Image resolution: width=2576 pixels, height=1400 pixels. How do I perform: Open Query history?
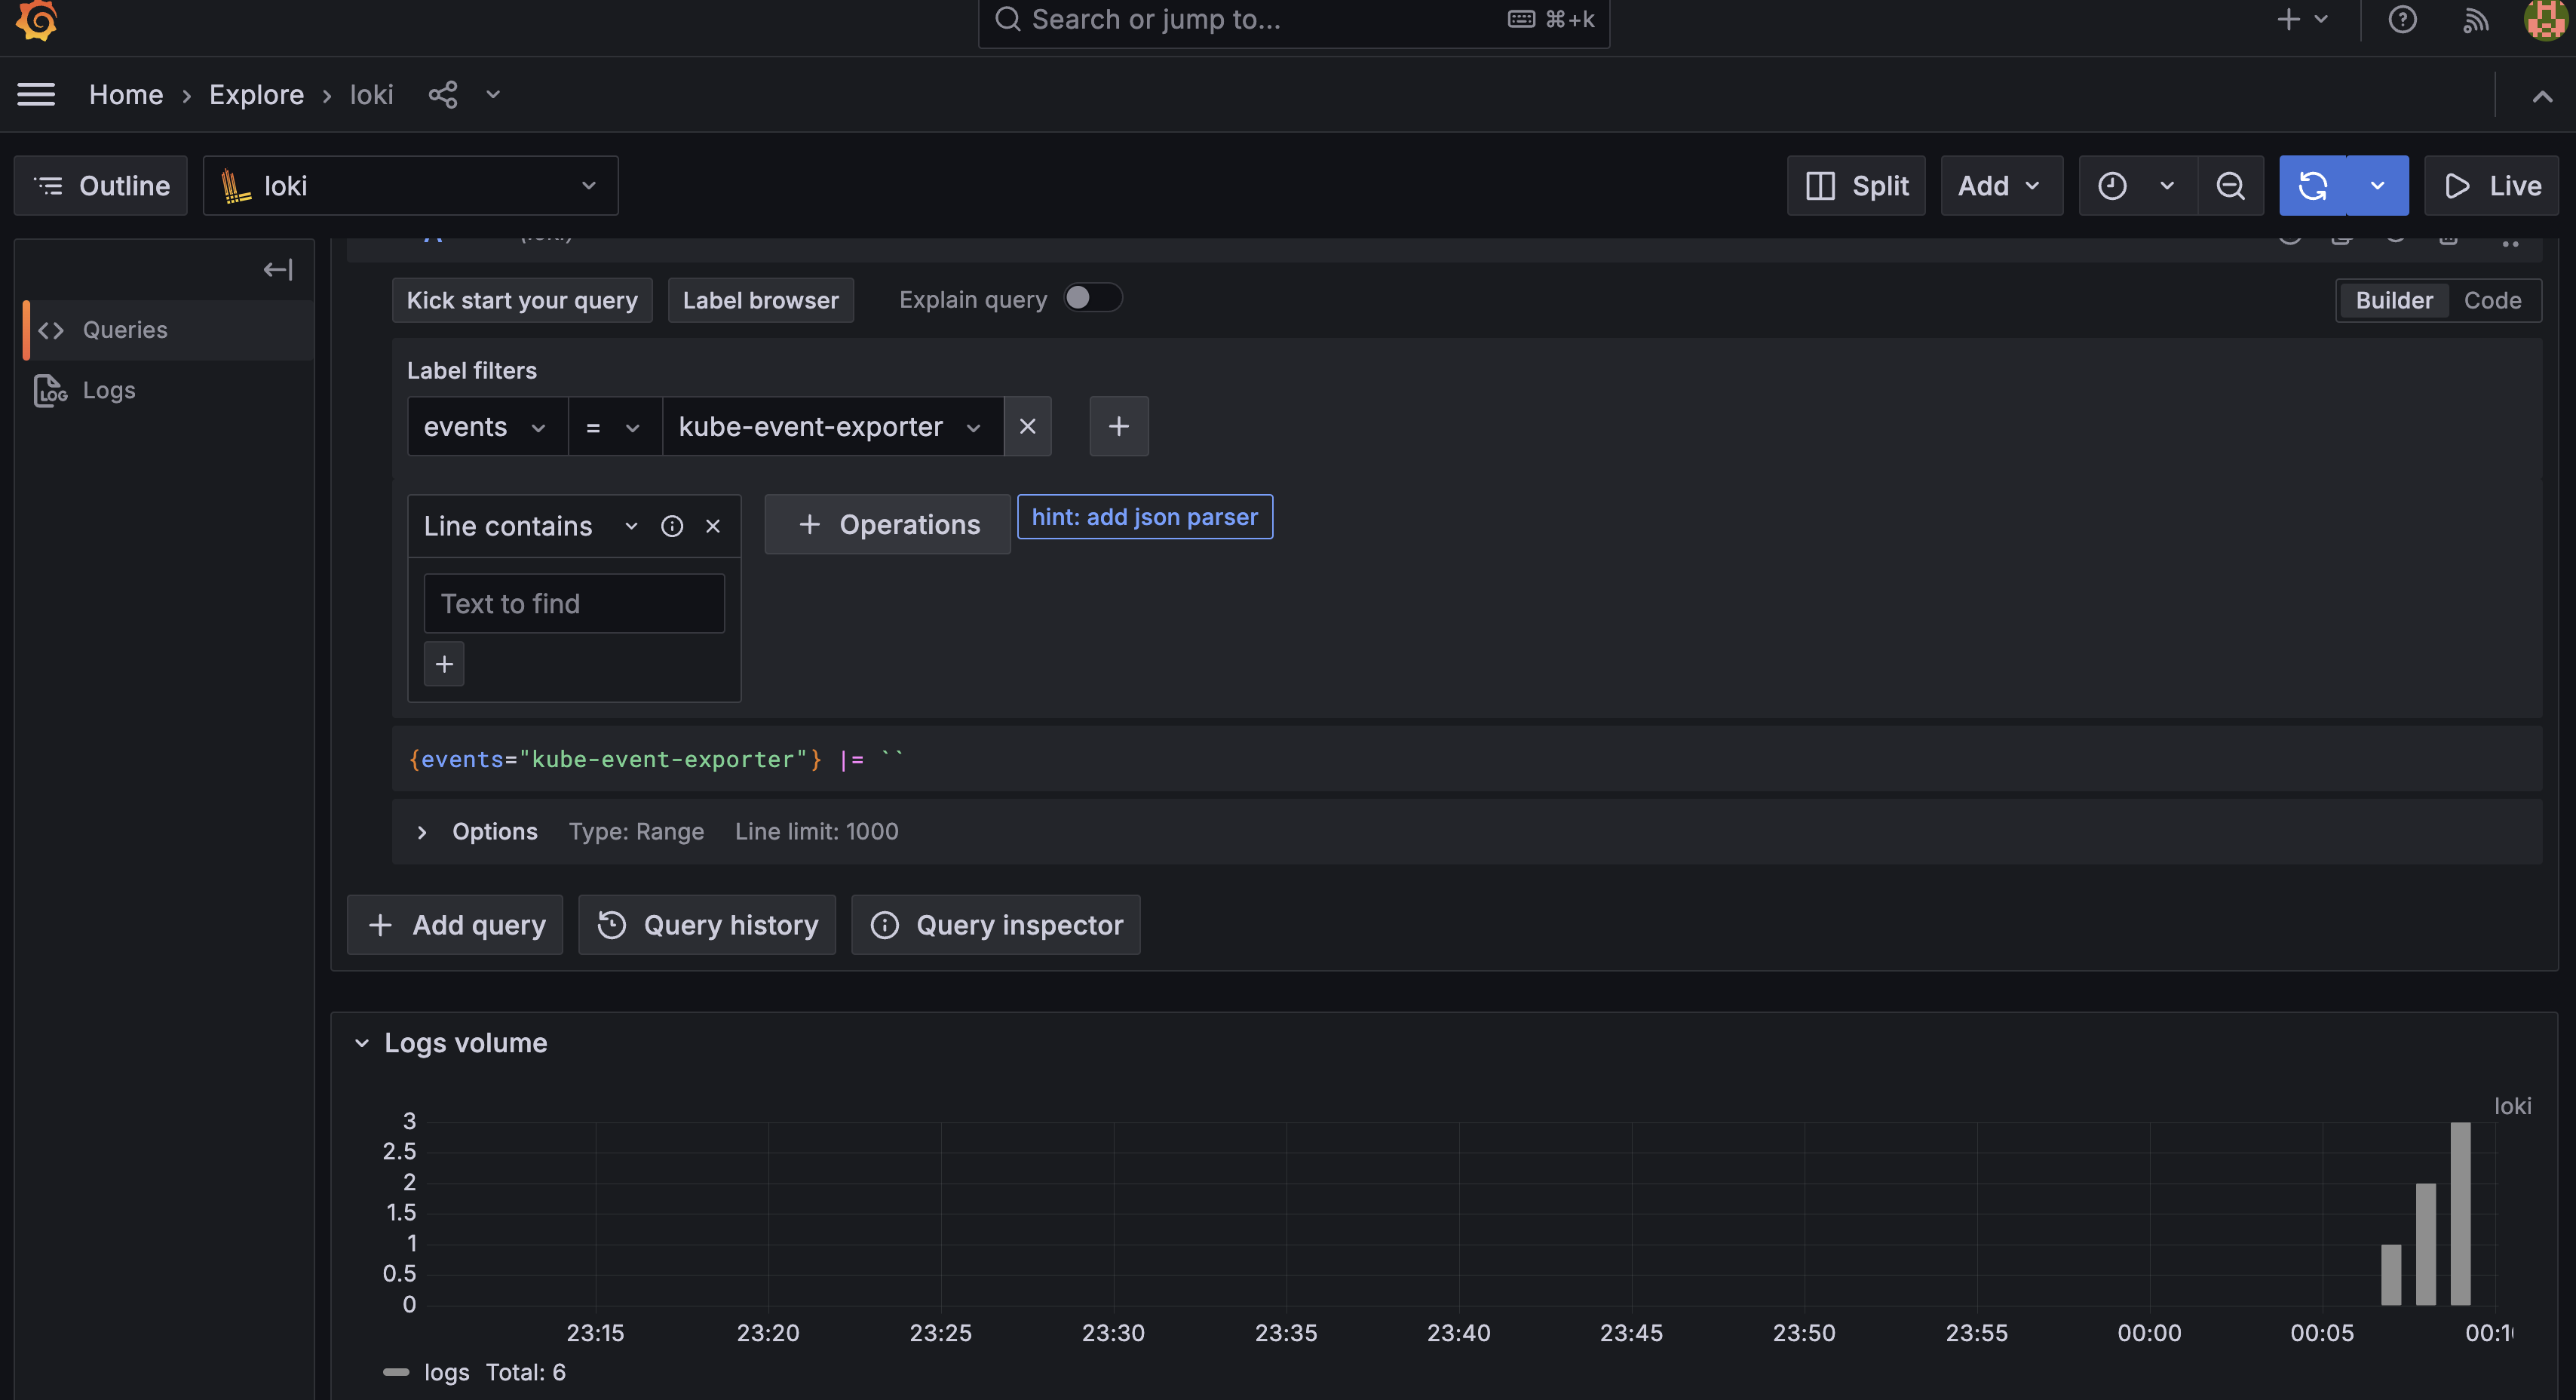(x=707, y=925)
